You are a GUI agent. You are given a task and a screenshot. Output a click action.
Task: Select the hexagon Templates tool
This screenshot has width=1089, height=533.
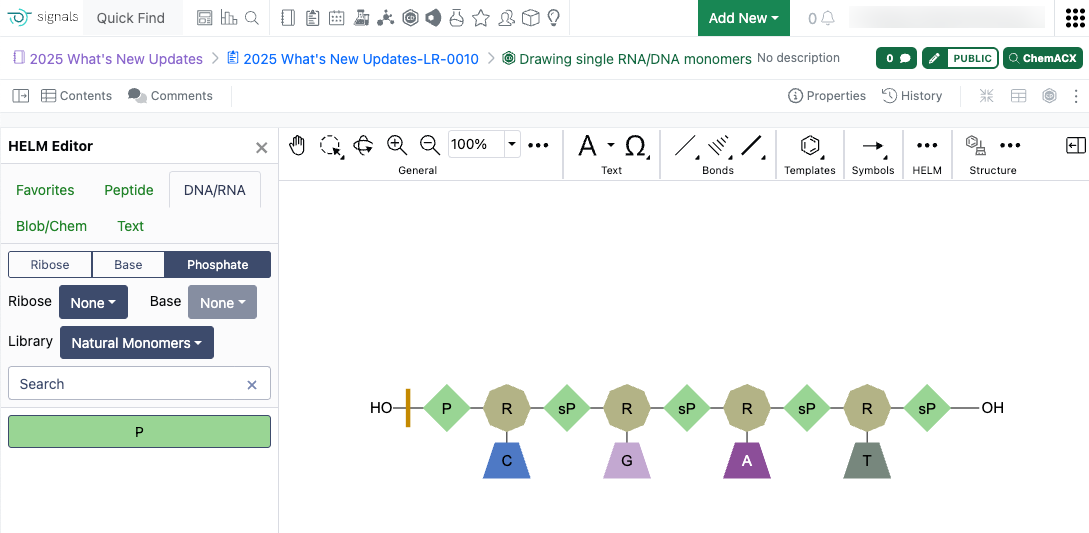(809, 146)
